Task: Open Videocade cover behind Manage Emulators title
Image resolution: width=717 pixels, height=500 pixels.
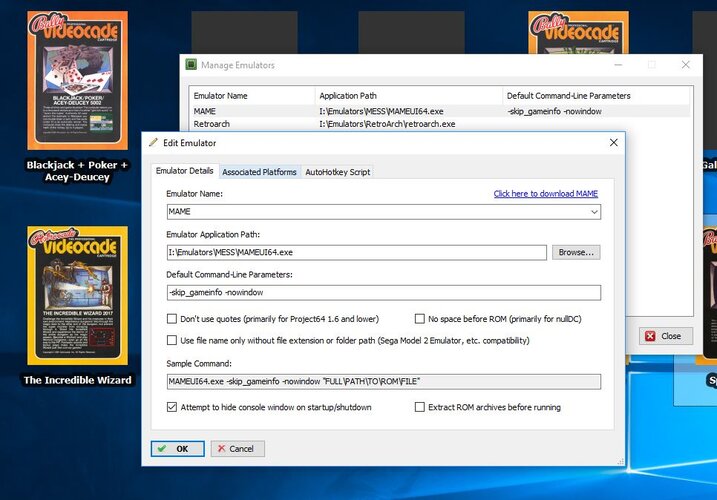Action: pos(578,32)
